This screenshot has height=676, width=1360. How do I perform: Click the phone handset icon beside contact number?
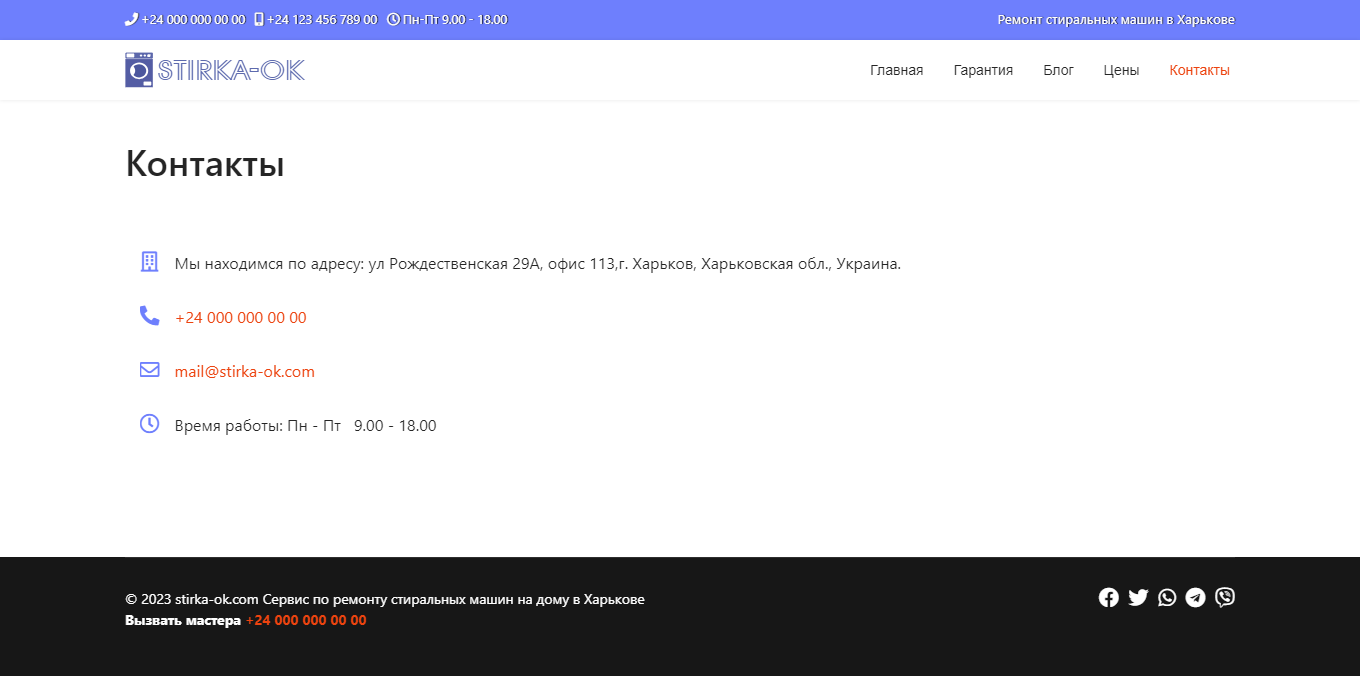click(149, 316)
